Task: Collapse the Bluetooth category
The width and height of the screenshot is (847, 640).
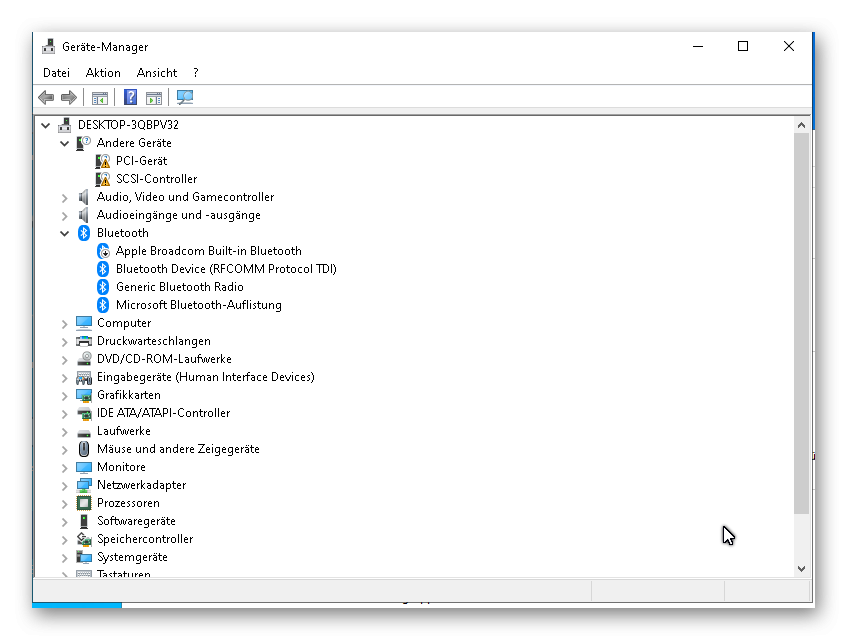Action: tap(65, 233)
